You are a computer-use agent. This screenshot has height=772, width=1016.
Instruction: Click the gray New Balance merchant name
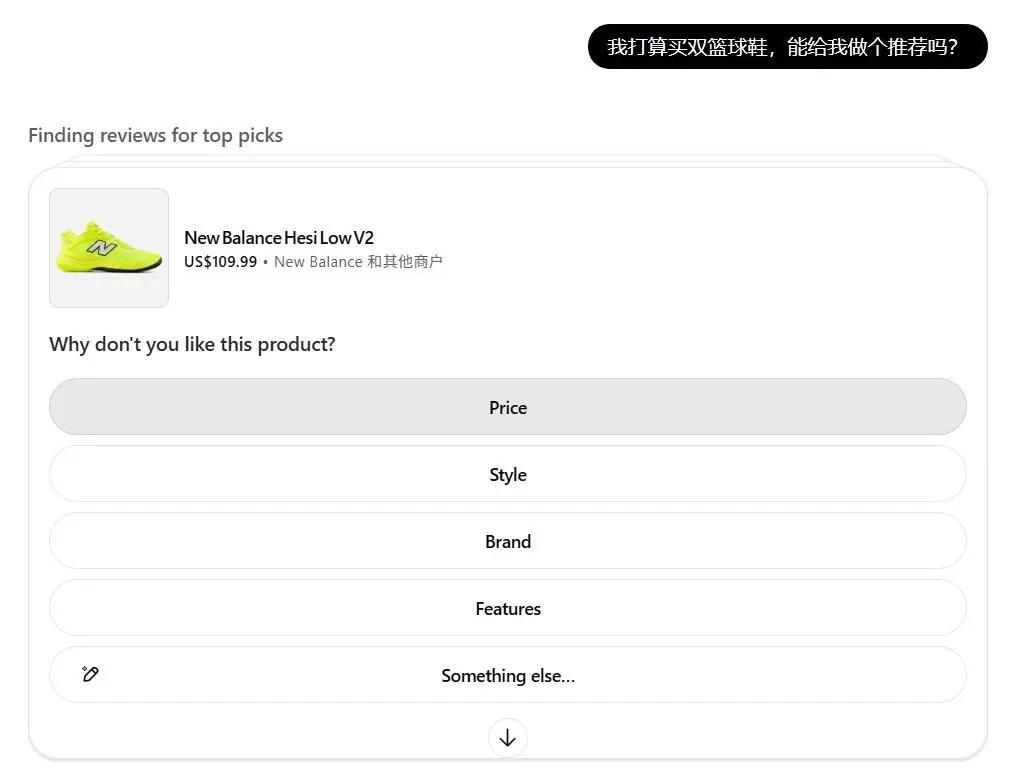coord(318,262)
